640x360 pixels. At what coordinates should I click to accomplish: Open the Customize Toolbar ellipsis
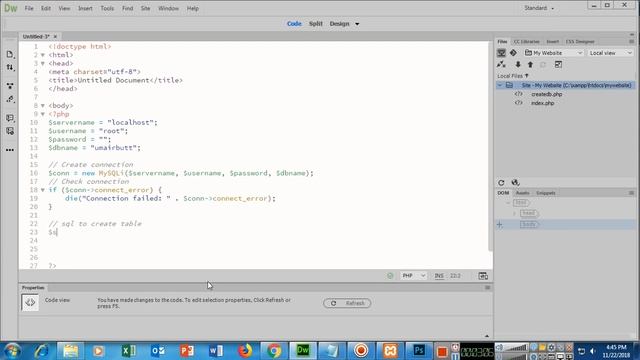(x=10, y=150)
